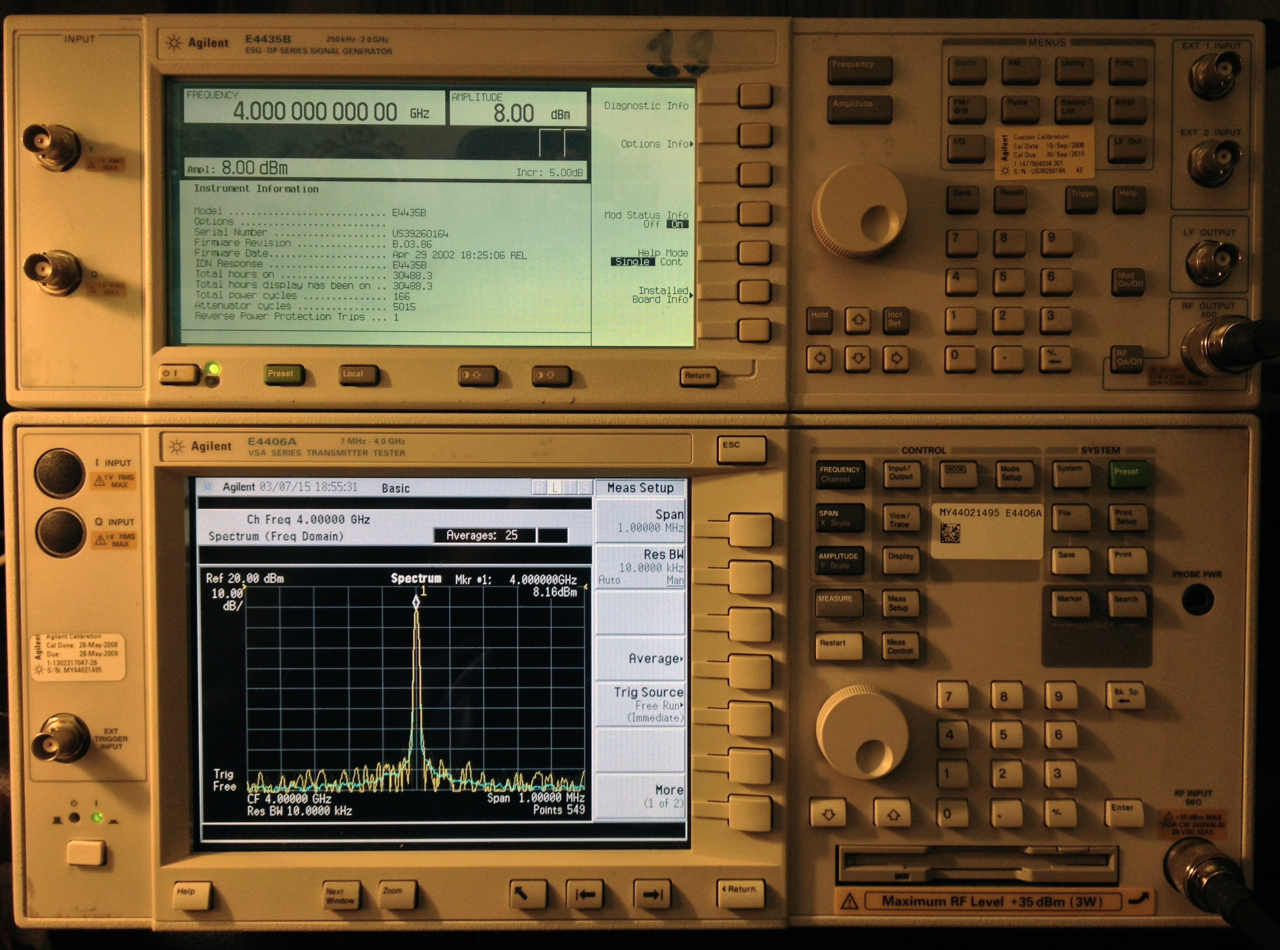Toggle Mod On/Off on the signal generator
This screenshot has height=950, width=1280.
coord(1127,281)
